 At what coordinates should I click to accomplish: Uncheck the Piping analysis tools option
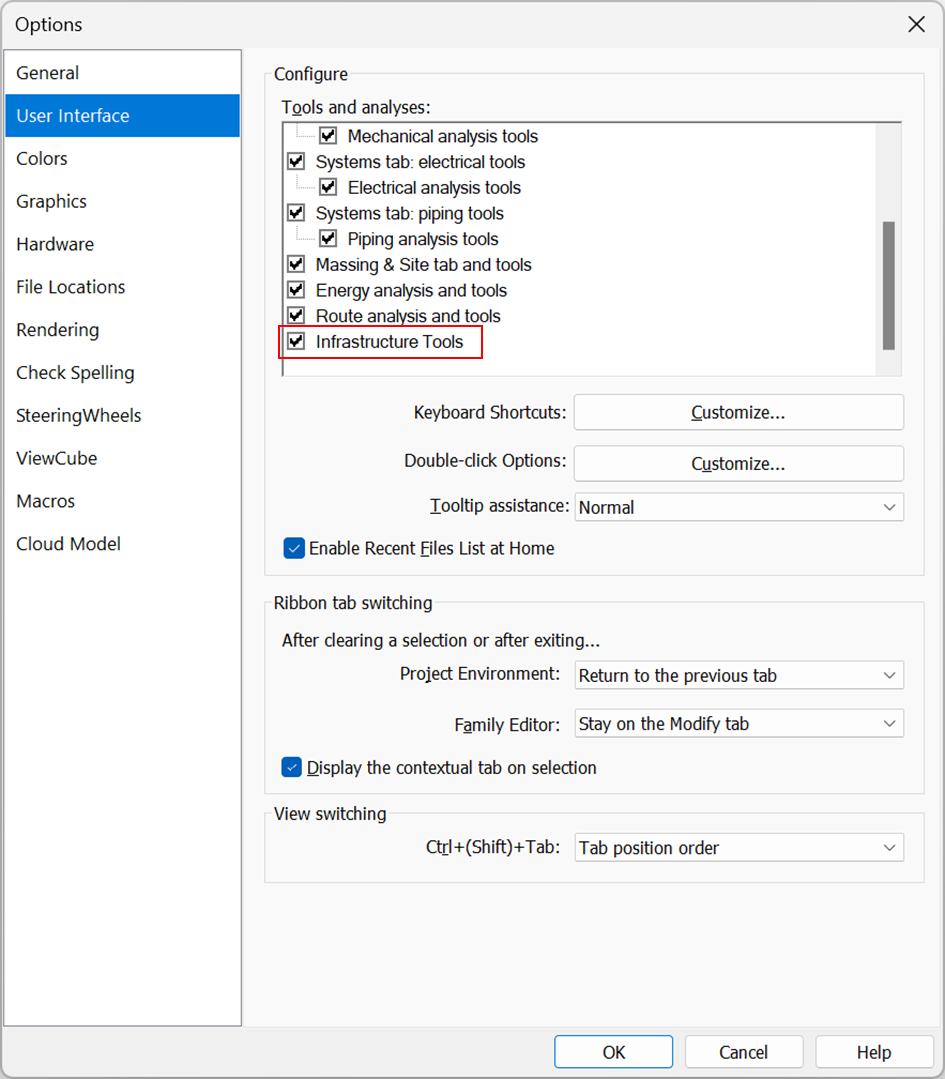pos(327,238)
